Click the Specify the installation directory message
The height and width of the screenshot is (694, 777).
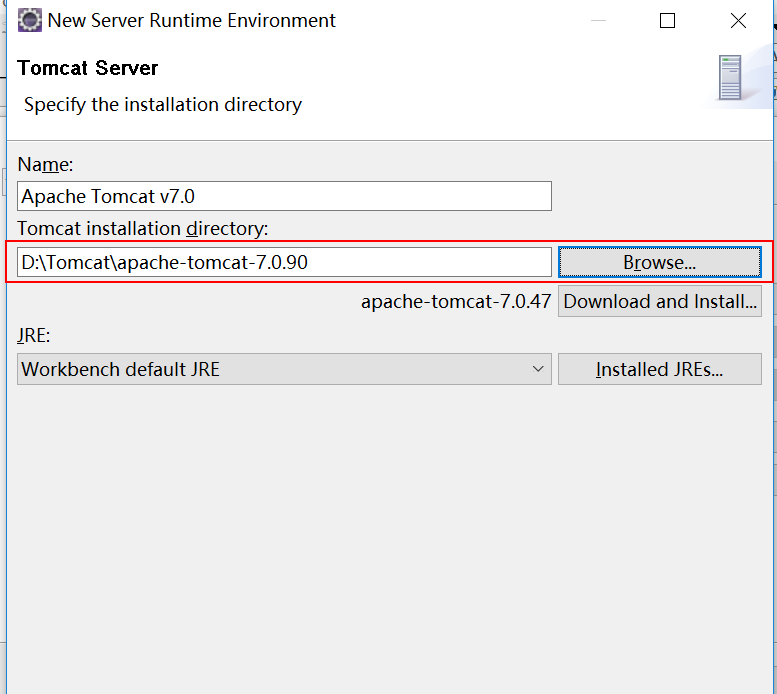(x=163, y=105)
